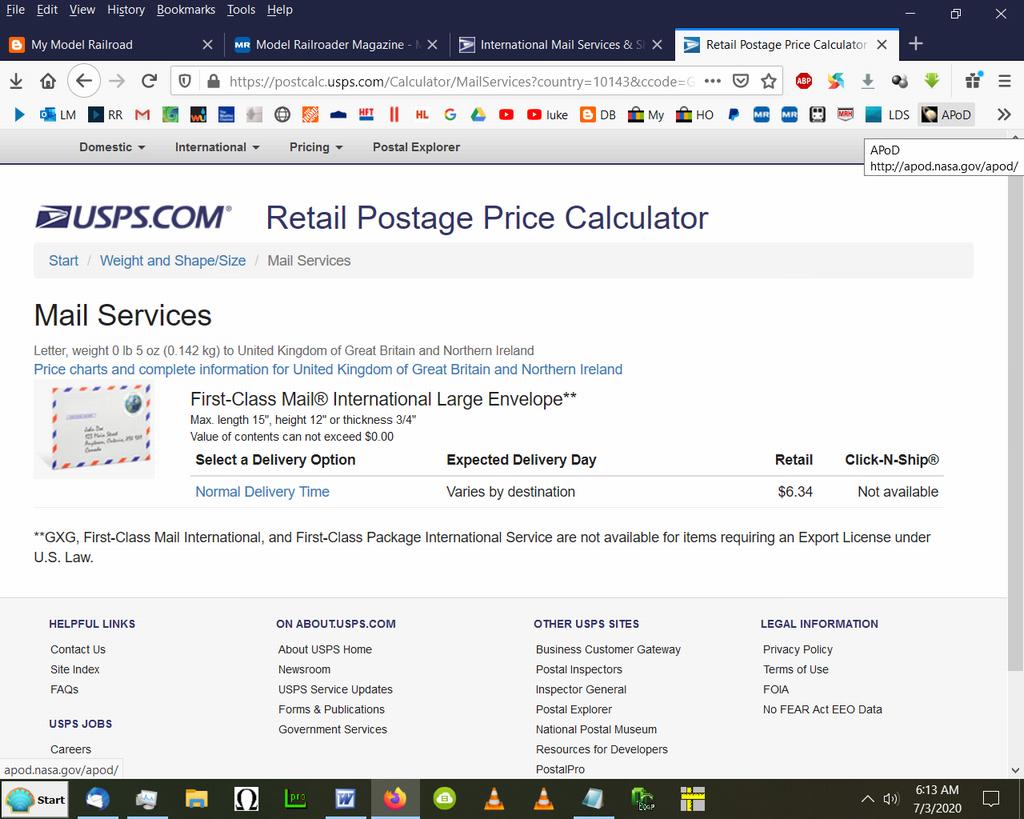Click the page vertical scrollbar
The height and width of the screenshot is (819, 1024).
coord(1015,418)
